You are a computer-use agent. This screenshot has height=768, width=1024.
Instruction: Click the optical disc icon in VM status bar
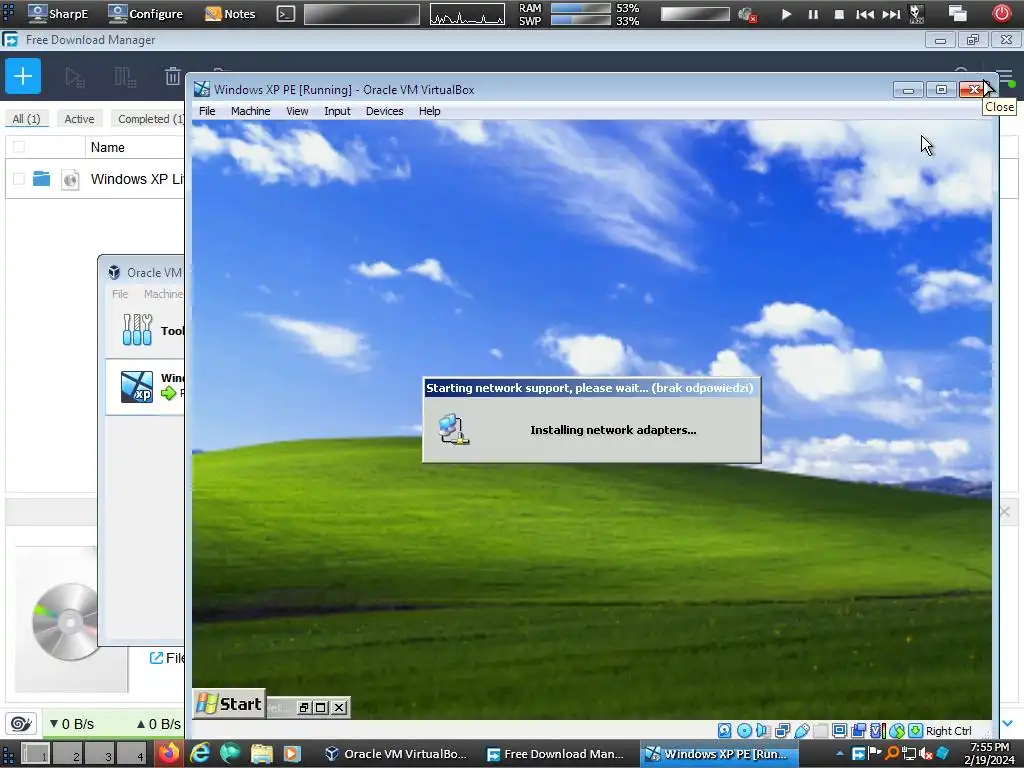tap(744, 730)
